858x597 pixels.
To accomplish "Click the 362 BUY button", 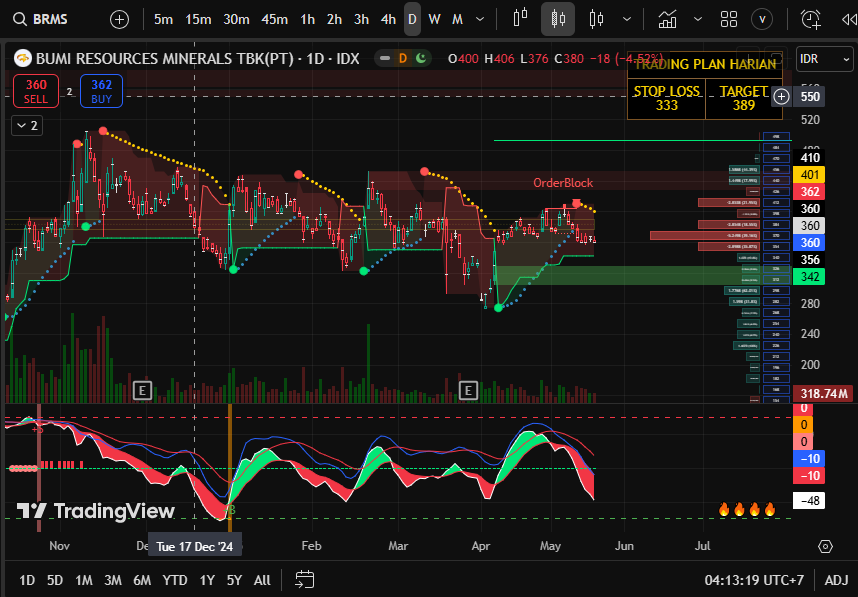I will click(x=101, y=91).
